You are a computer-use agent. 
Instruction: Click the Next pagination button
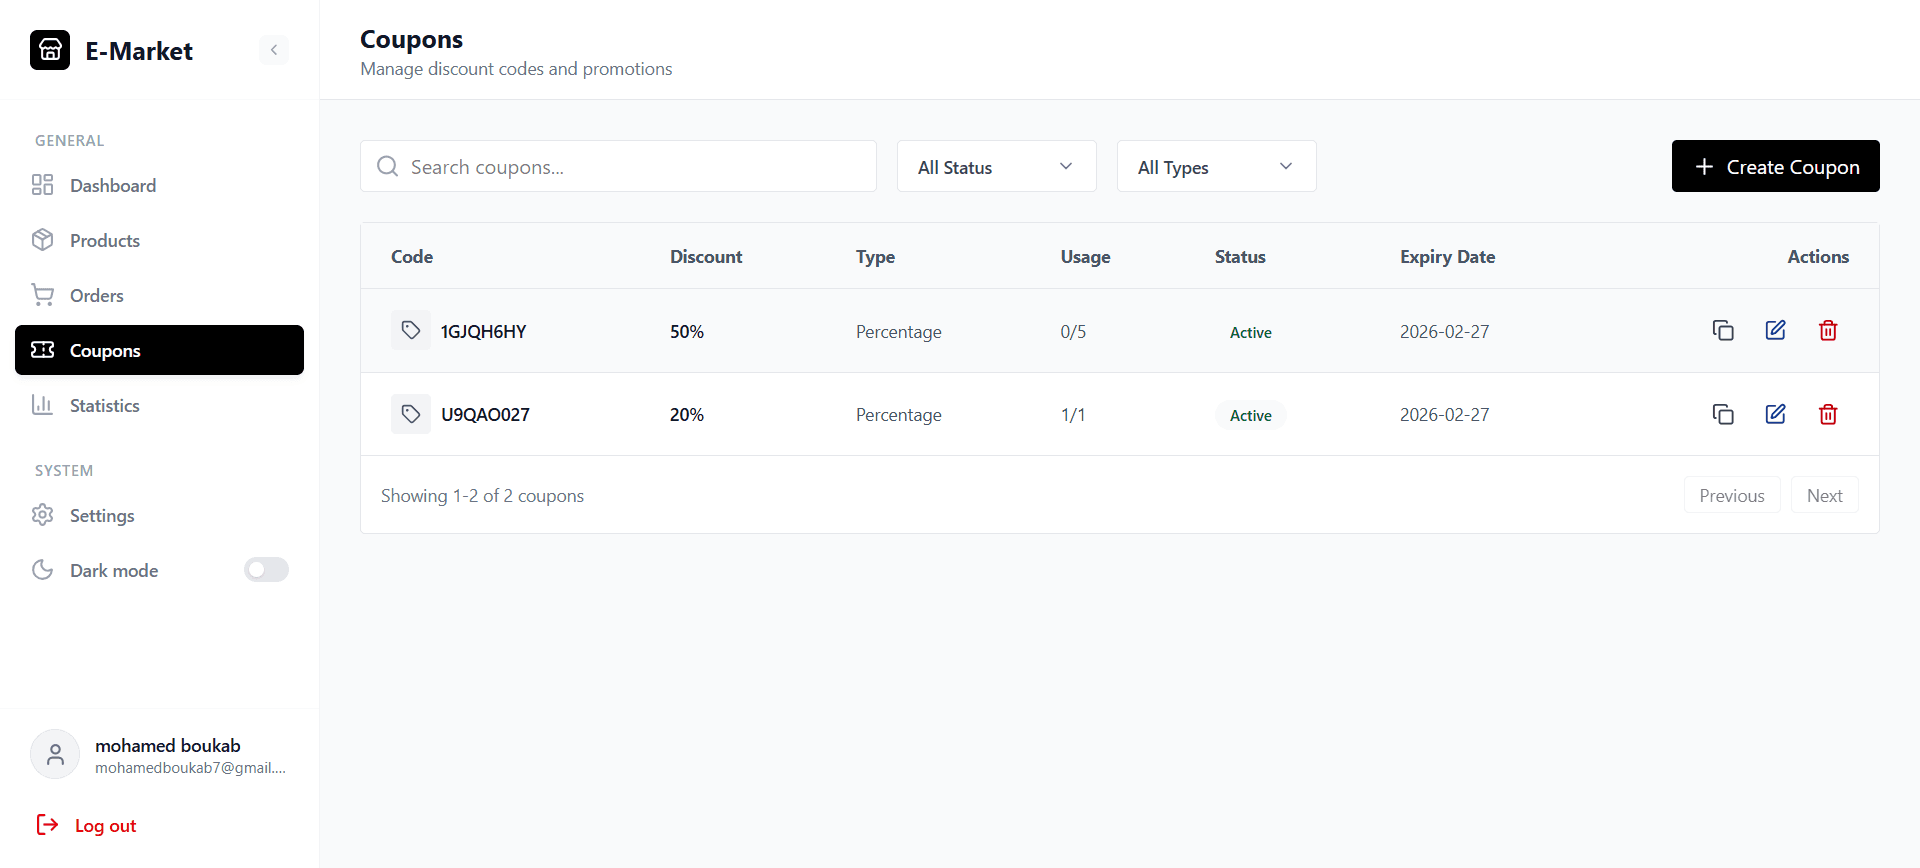pos(1824,495)
